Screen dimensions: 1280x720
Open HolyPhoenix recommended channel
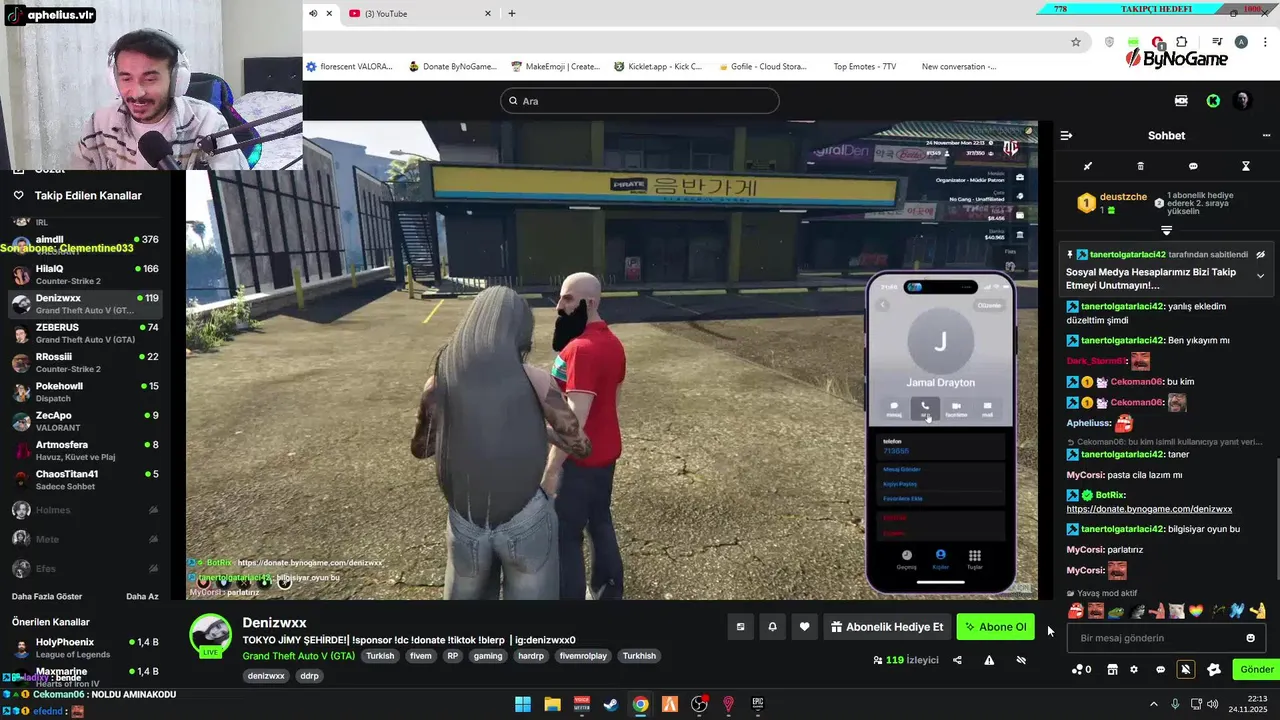pyautogui.click(x=85, y=647)
